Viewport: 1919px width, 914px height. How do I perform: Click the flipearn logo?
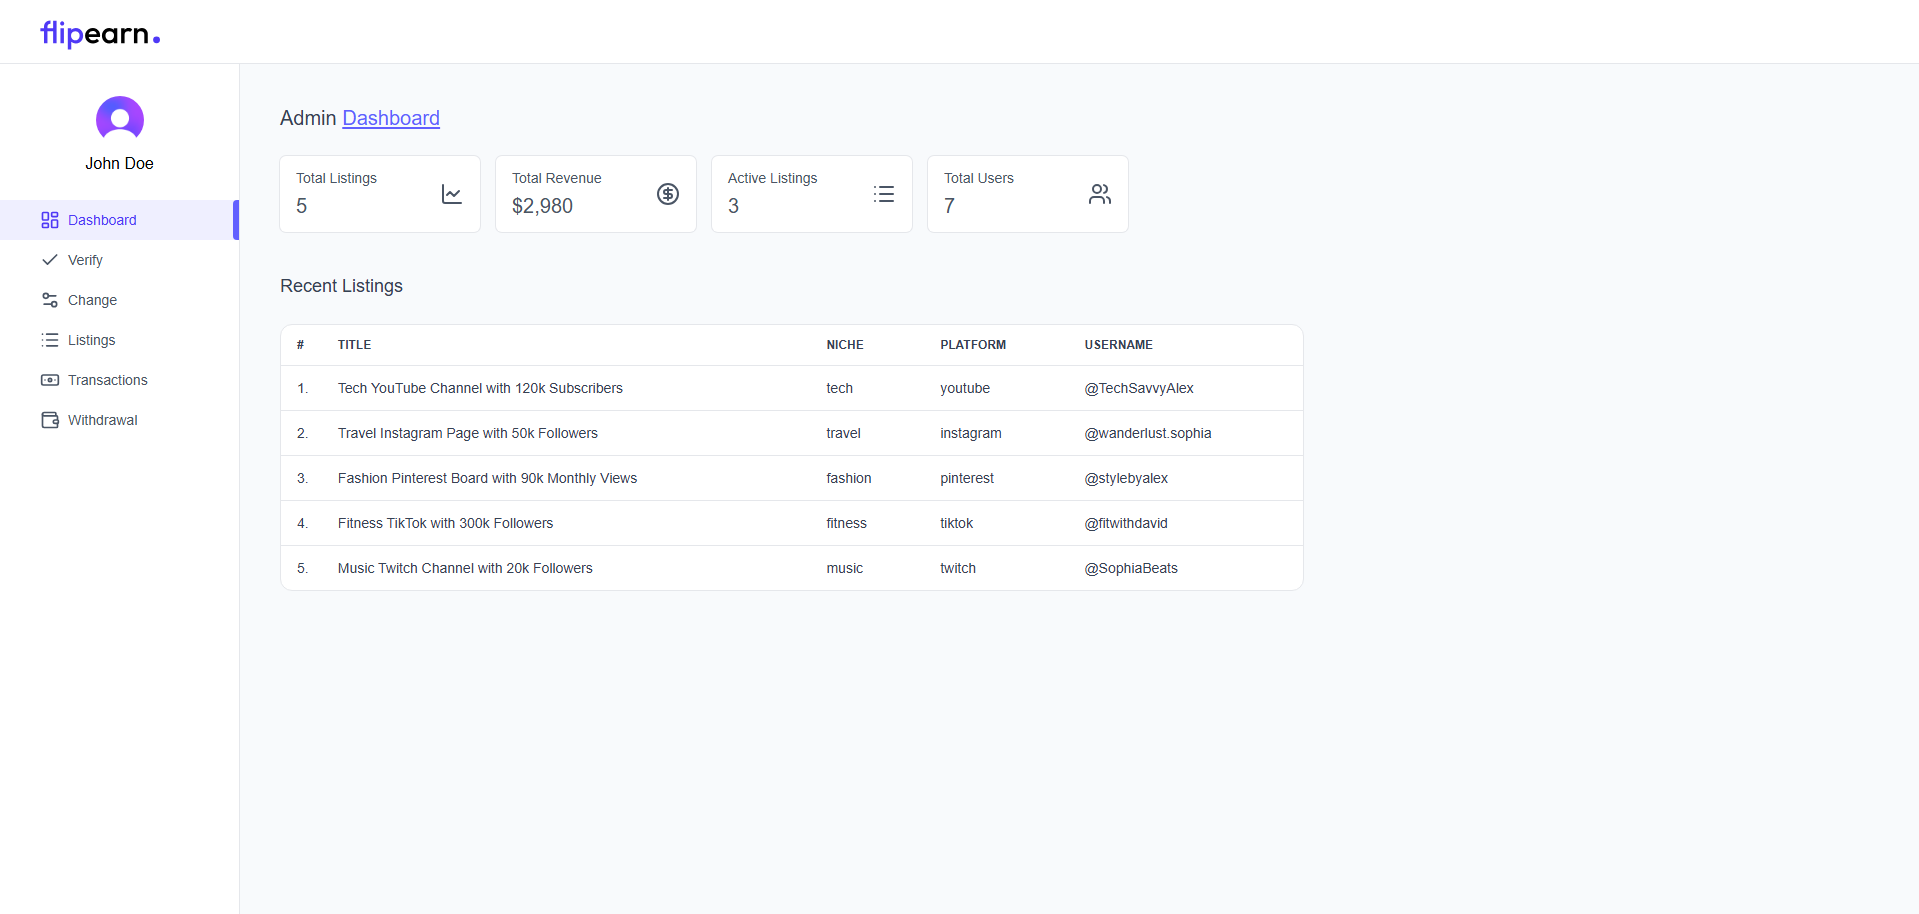coord(100,34)
